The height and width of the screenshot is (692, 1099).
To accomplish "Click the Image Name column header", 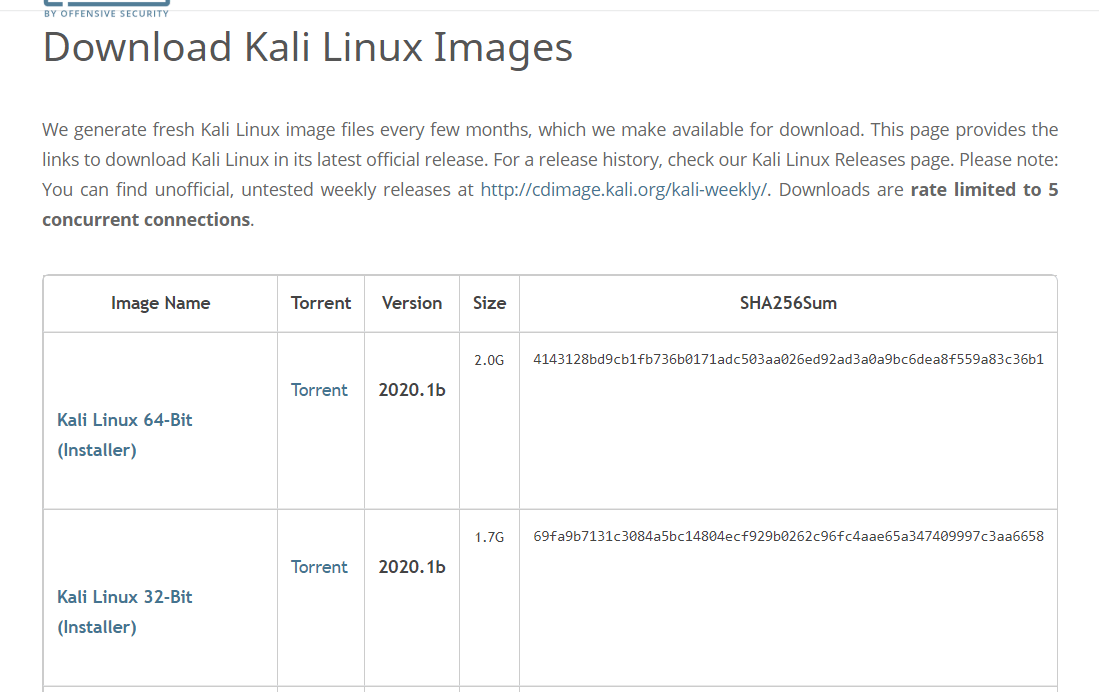I will pos(160,303).
